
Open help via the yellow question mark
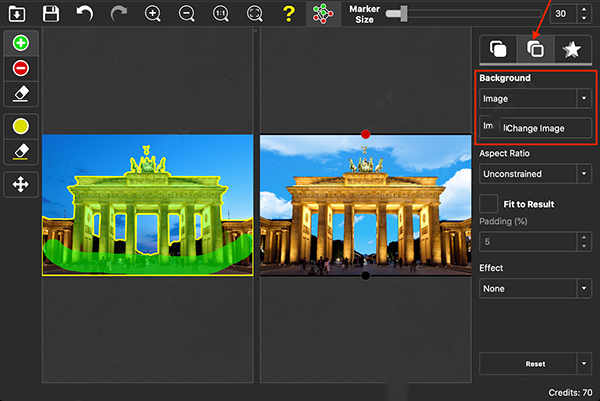[x=289, y=14]
